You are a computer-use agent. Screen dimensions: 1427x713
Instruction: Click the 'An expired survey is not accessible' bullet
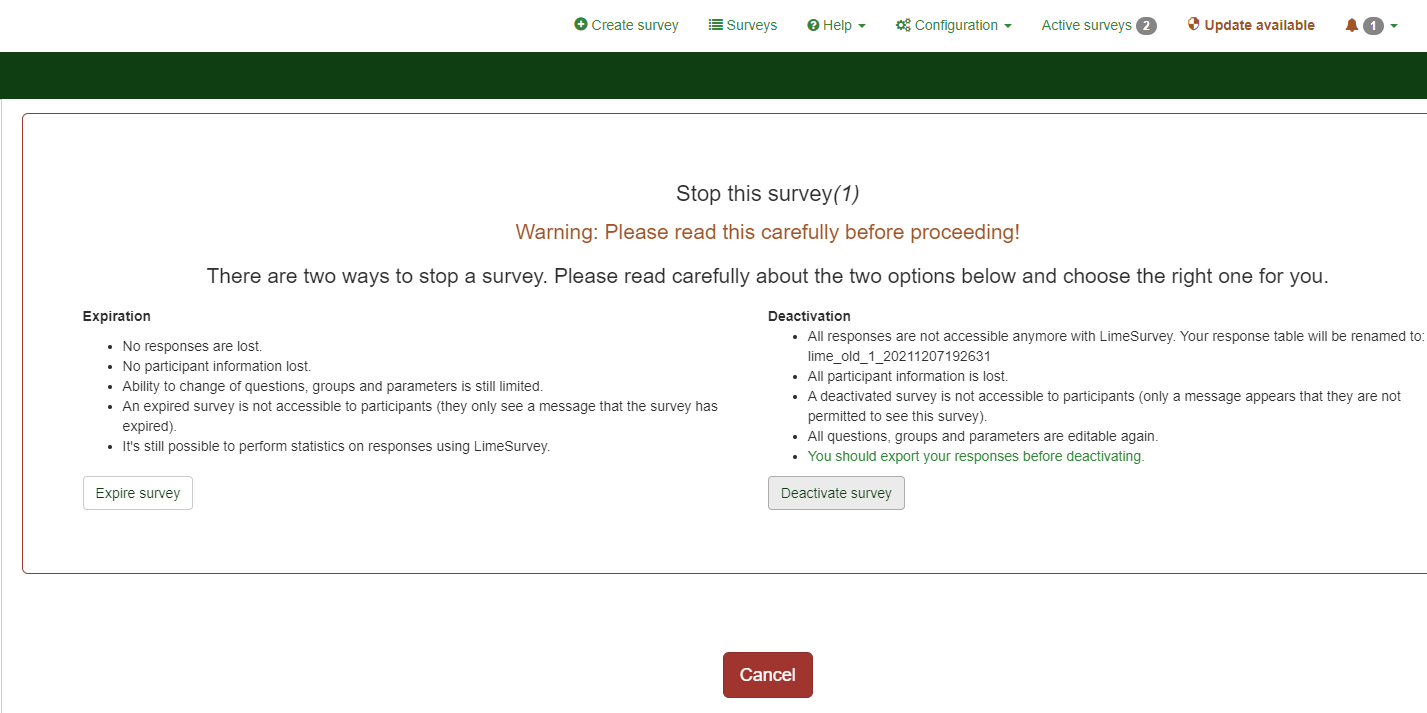[x=420, y=416]
